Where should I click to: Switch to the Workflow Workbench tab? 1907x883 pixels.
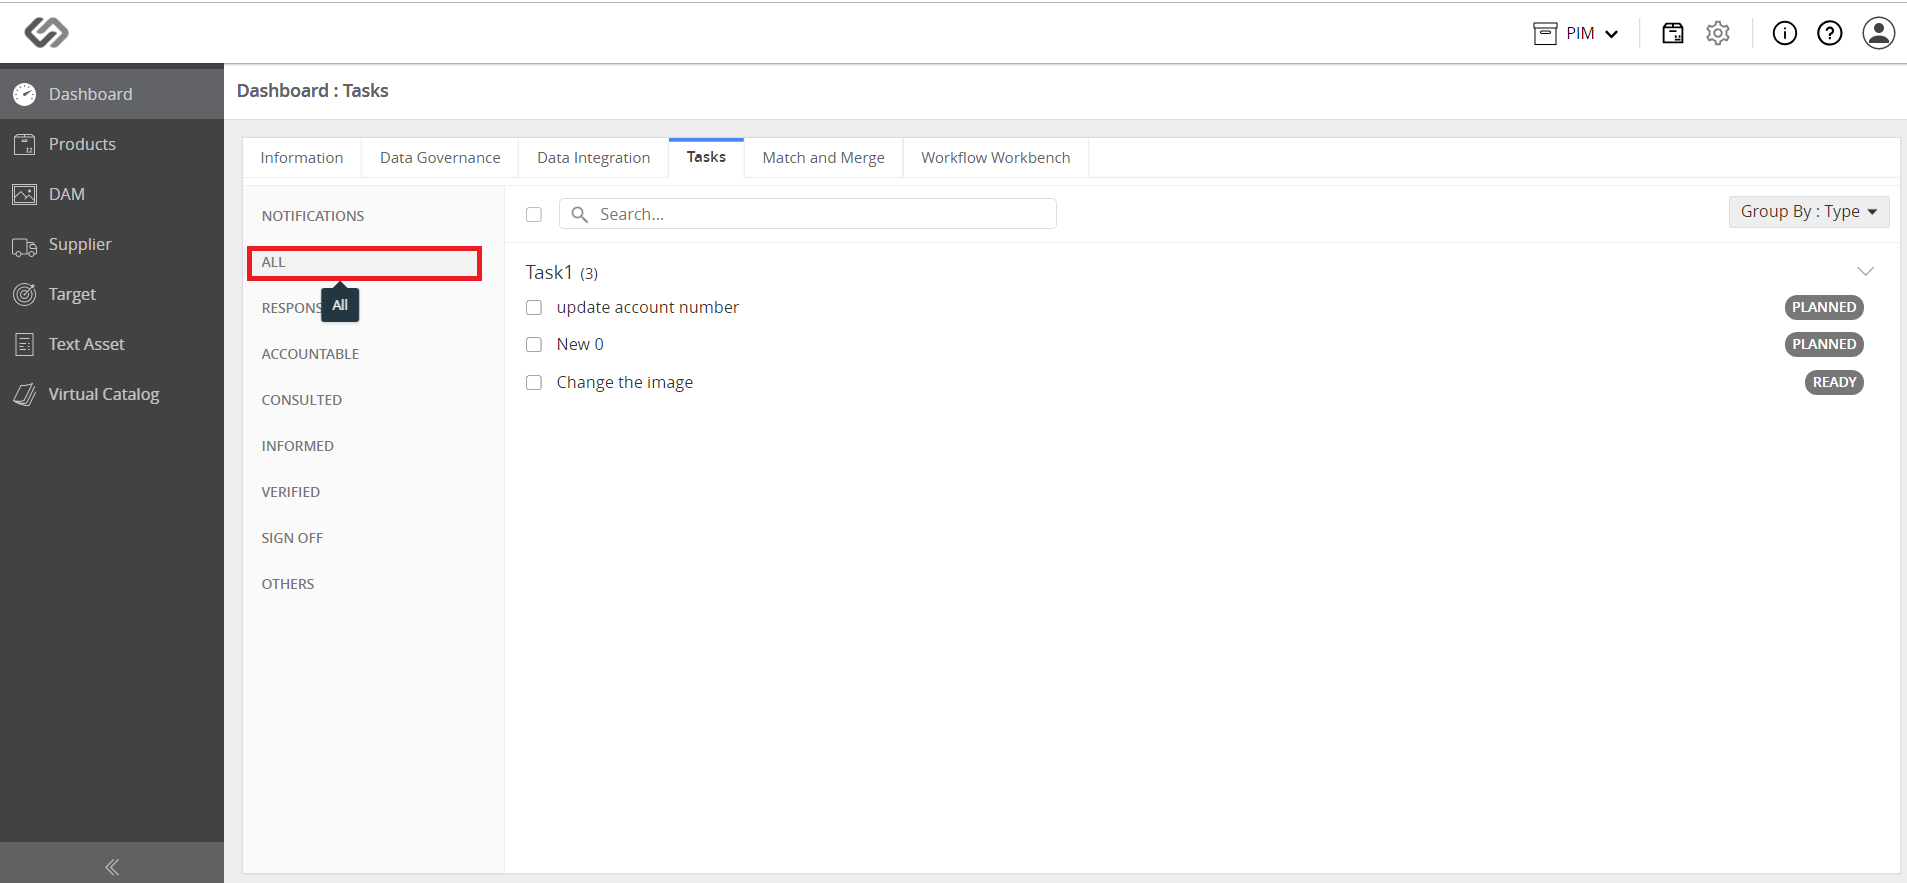point(995,158)
